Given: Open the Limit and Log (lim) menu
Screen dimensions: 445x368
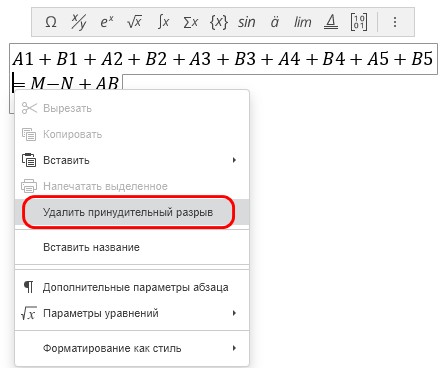Looking at the screenshot, I should 302,22.
